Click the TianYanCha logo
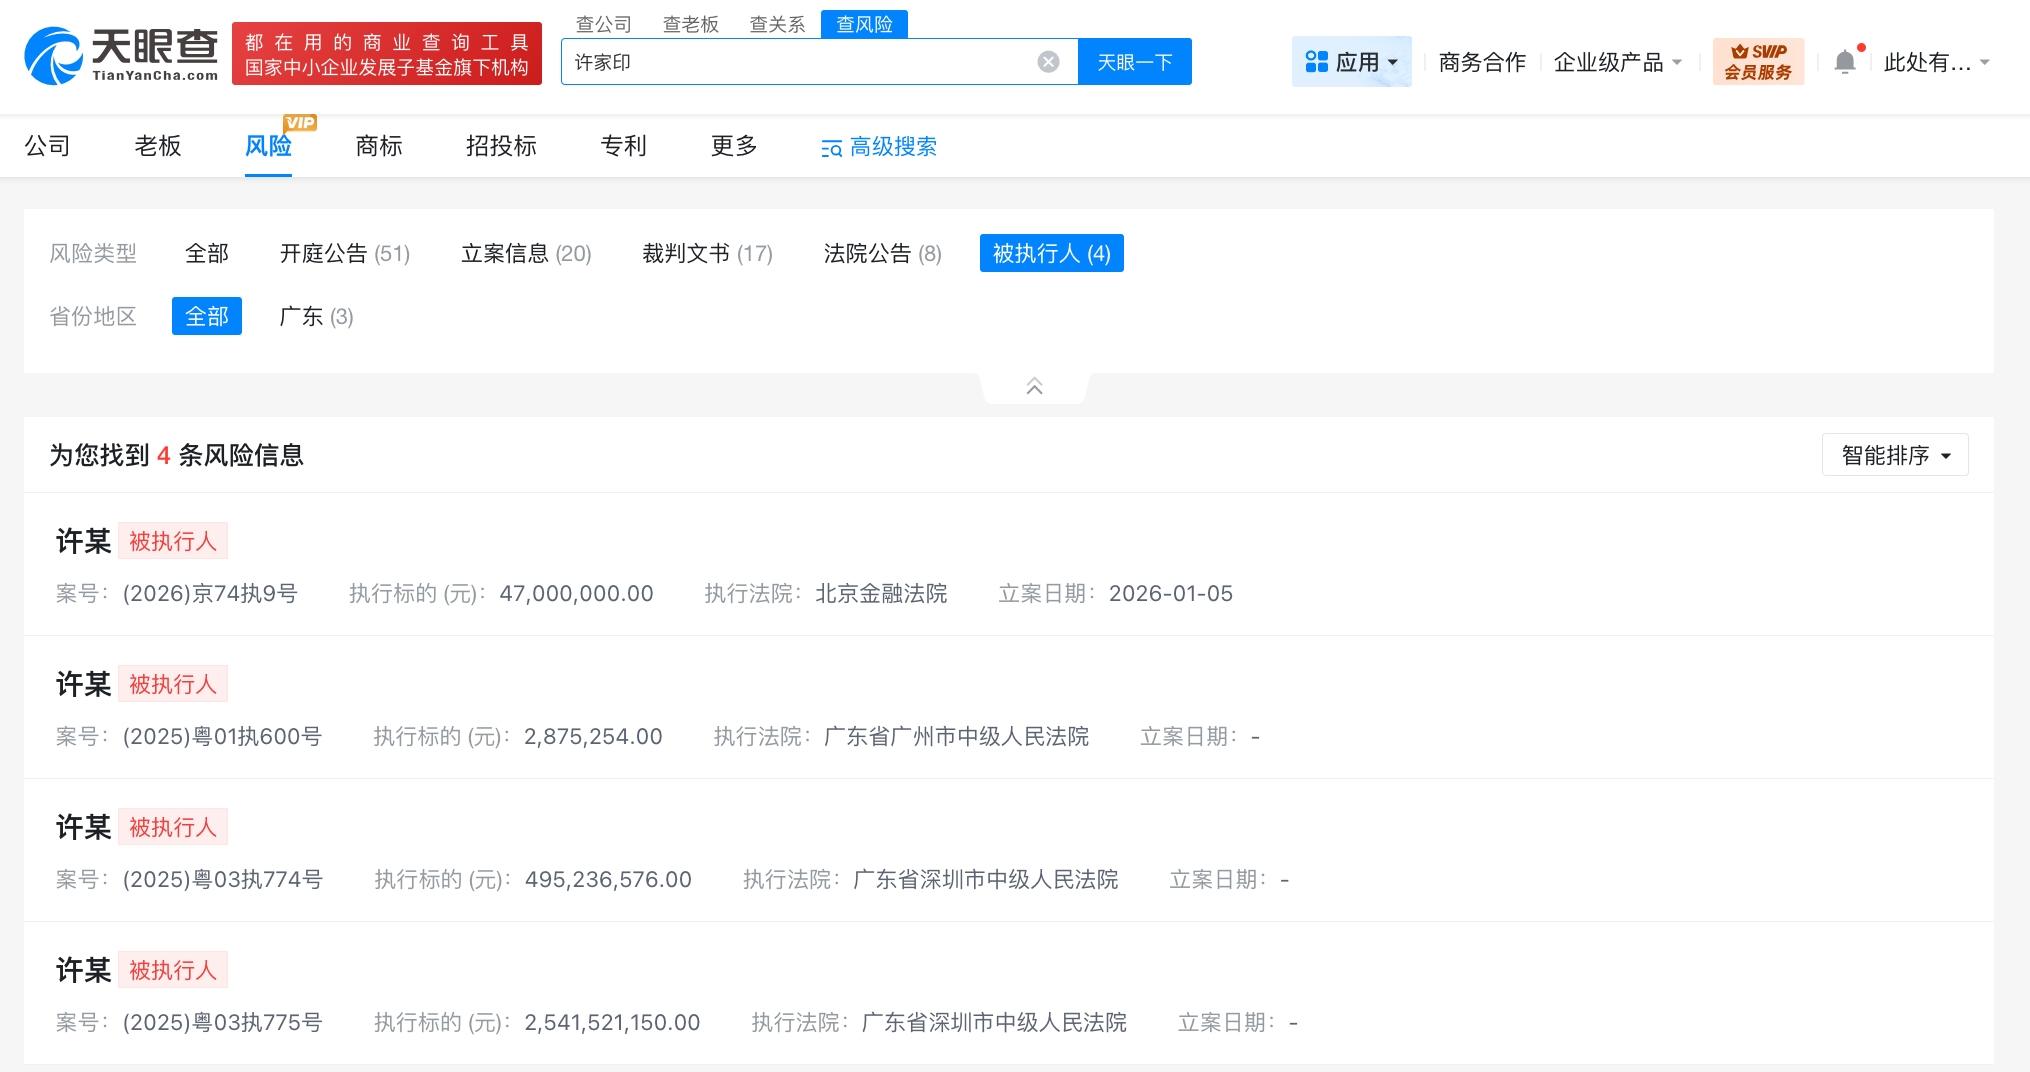The image size is (2030, 1072). tap(121, 55)
